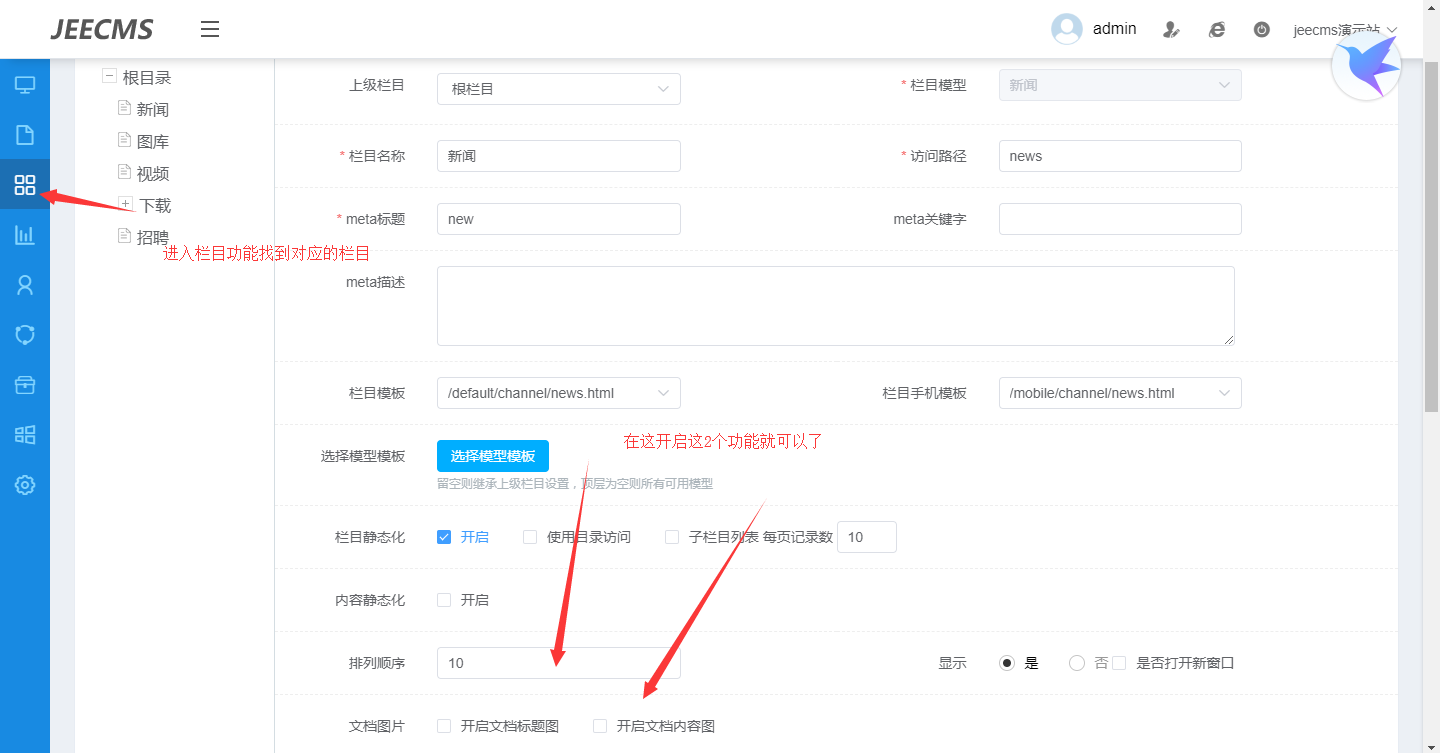This screenshot has width=1440, height=753.
Task: Select 新闻 in the channel tree
Action: coord(153,110)
